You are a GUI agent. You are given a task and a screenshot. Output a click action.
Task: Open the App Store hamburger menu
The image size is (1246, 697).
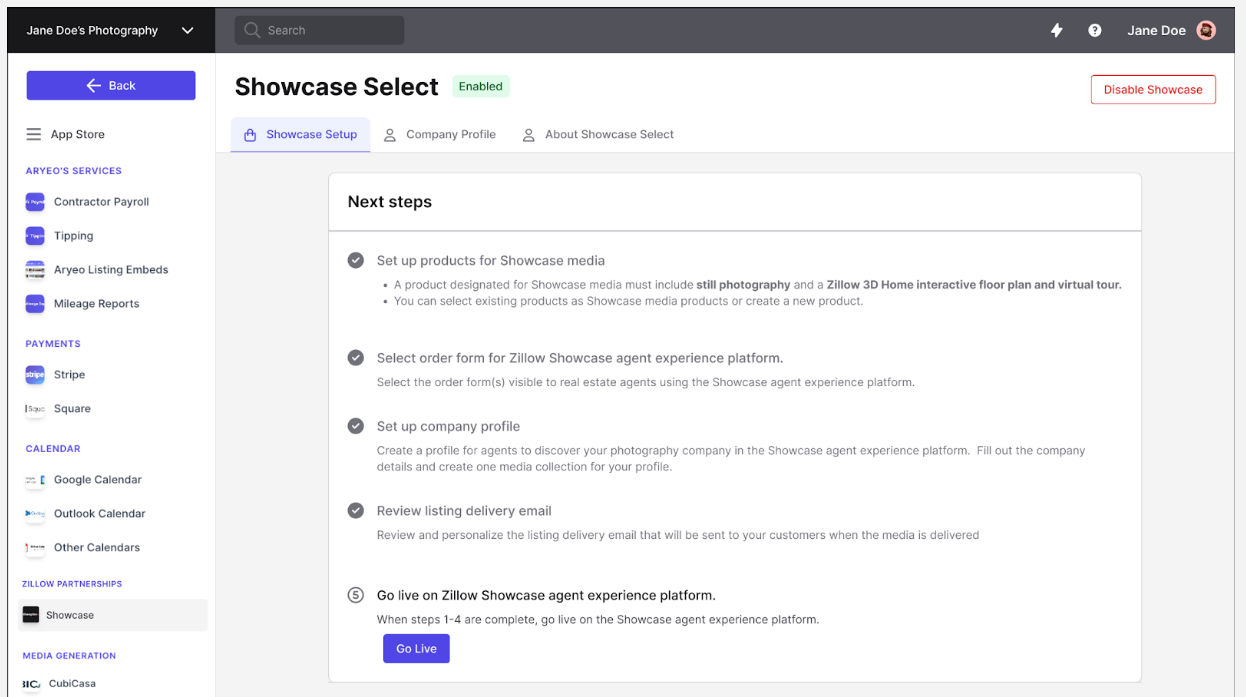pyautogui.click(x=34, y=134)
